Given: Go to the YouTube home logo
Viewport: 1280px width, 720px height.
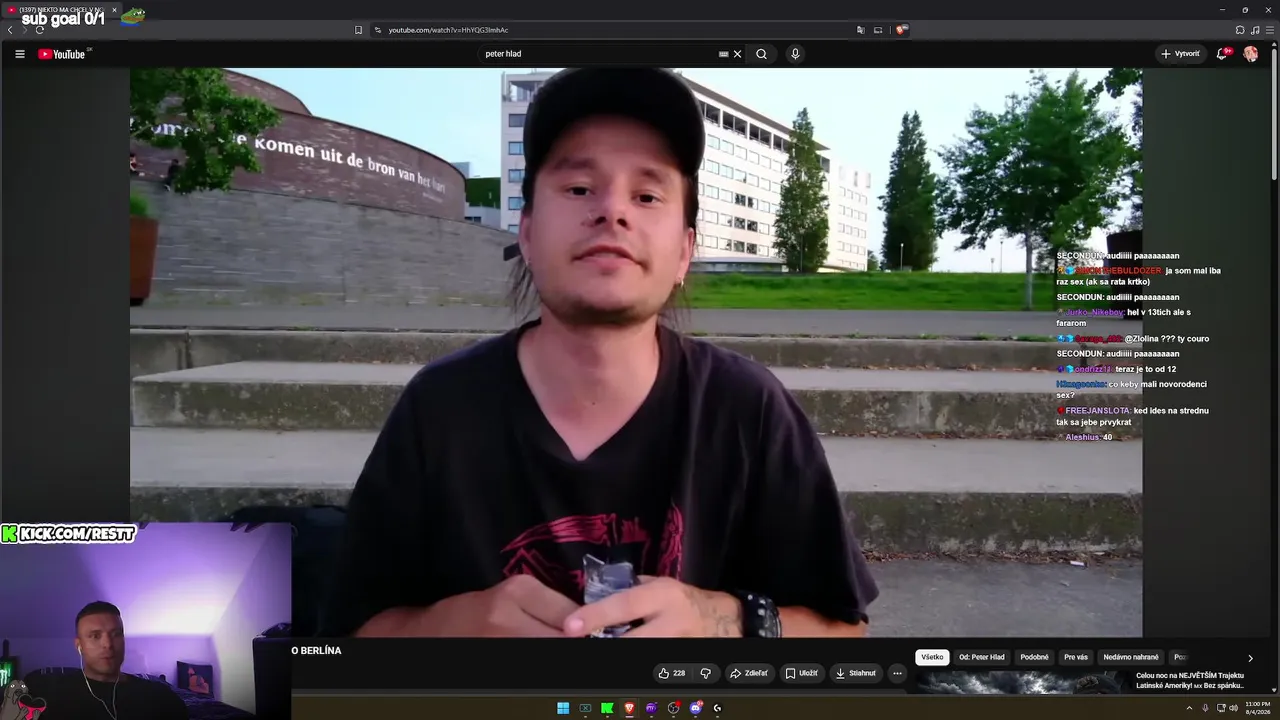Looking at the screenshot, I should (x=63, y=54).
